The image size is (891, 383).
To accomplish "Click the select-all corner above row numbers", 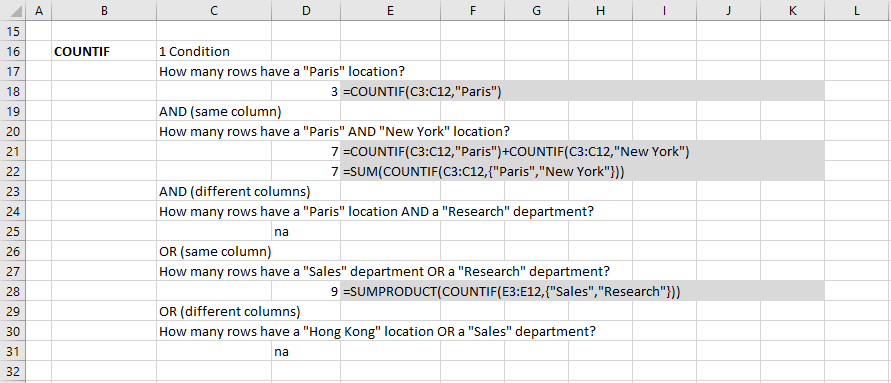I will click(13, 10).
